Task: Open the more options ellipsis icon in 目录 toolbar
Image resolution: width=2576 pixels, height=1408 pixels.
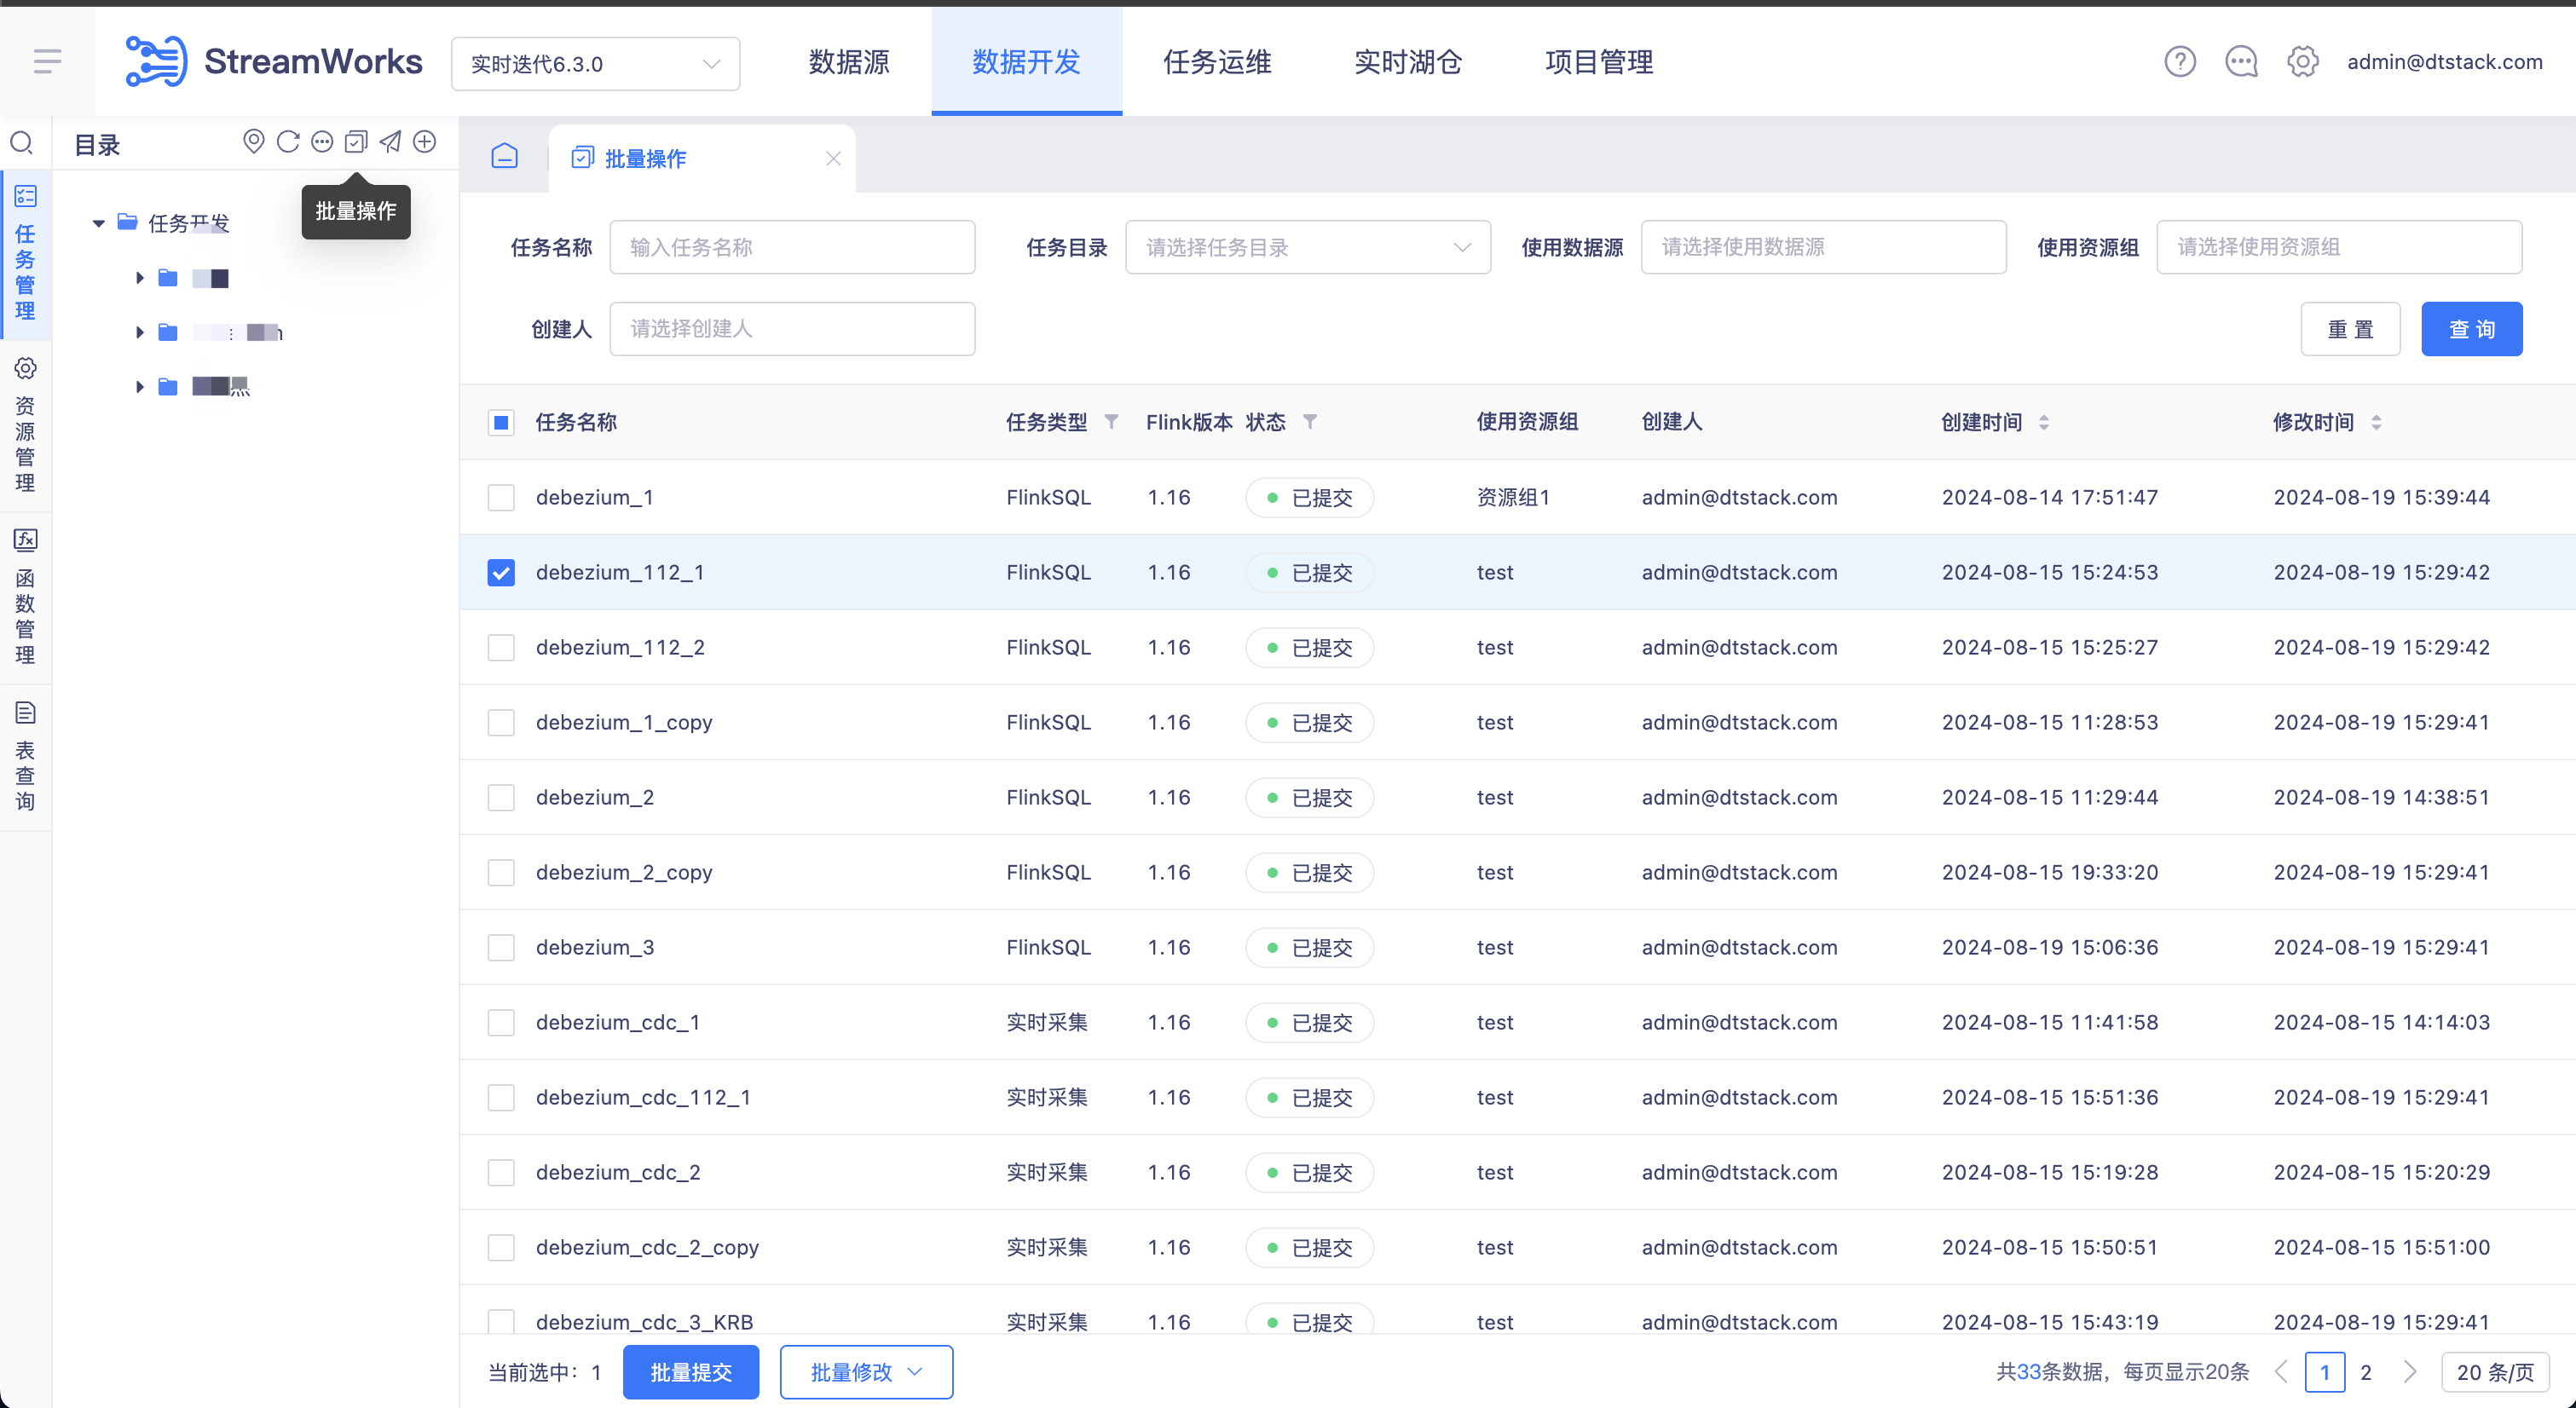Action: tap(322, 142)
